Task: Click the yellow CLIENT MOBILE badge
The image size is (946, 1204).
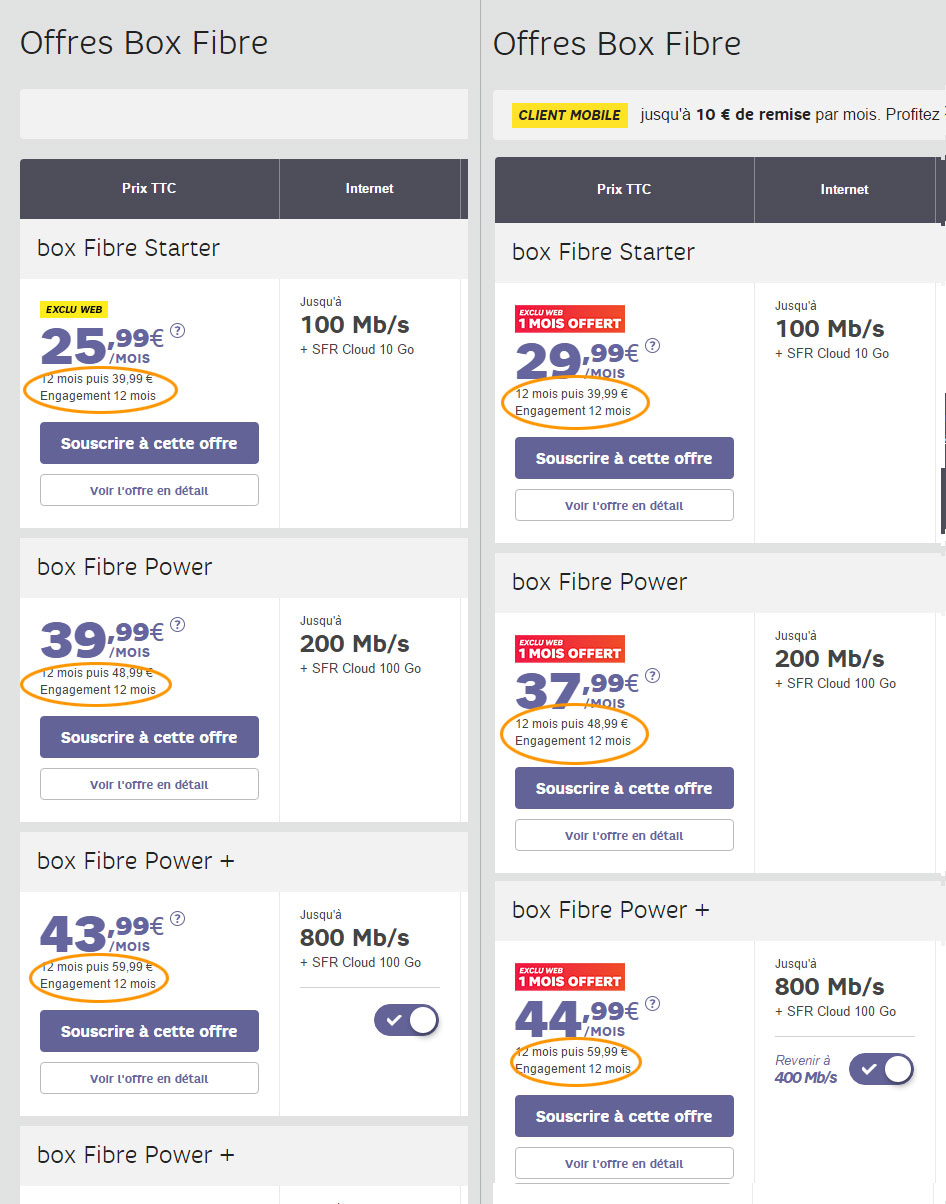Action: click(570, 115)
